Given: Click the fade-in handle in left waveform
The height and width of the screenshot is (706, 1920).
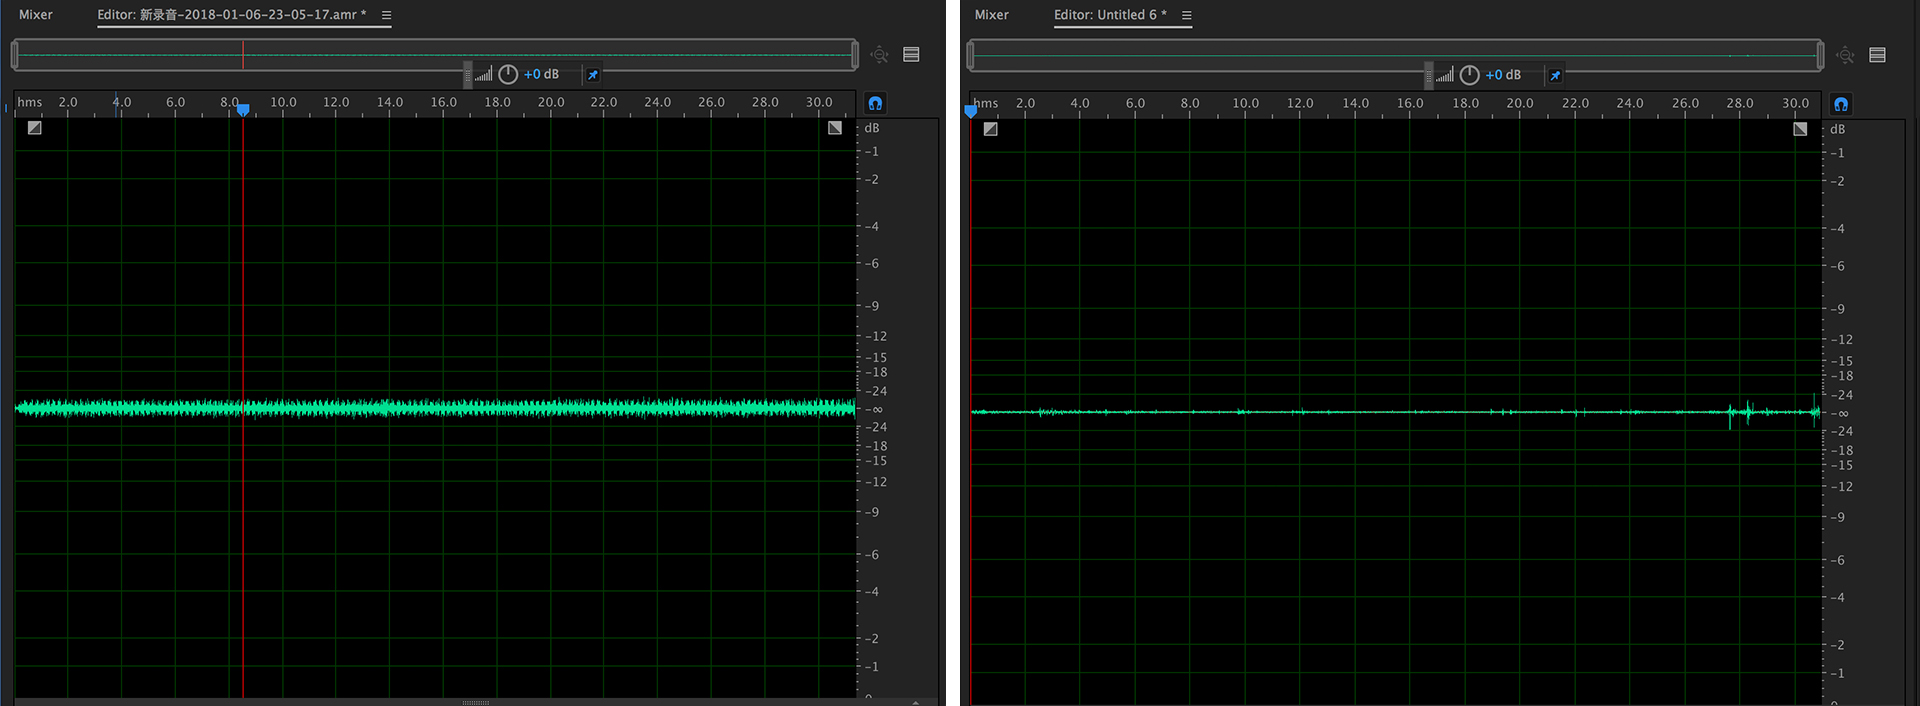Looking at the screenshot, I should (35, 128).
